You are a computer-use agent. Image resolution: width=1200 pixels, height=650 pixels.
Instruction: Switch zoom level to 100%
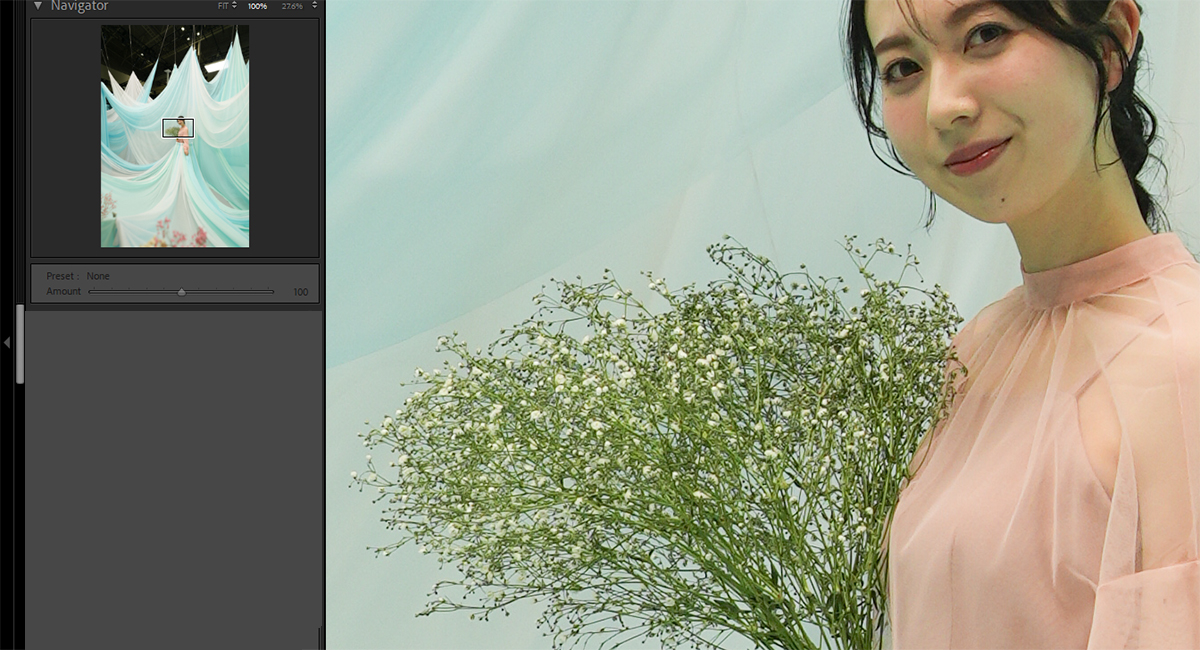(x=257, y=6)
